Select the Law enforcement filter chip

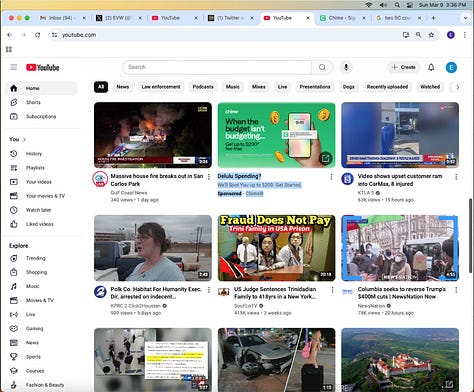[161, 87]
